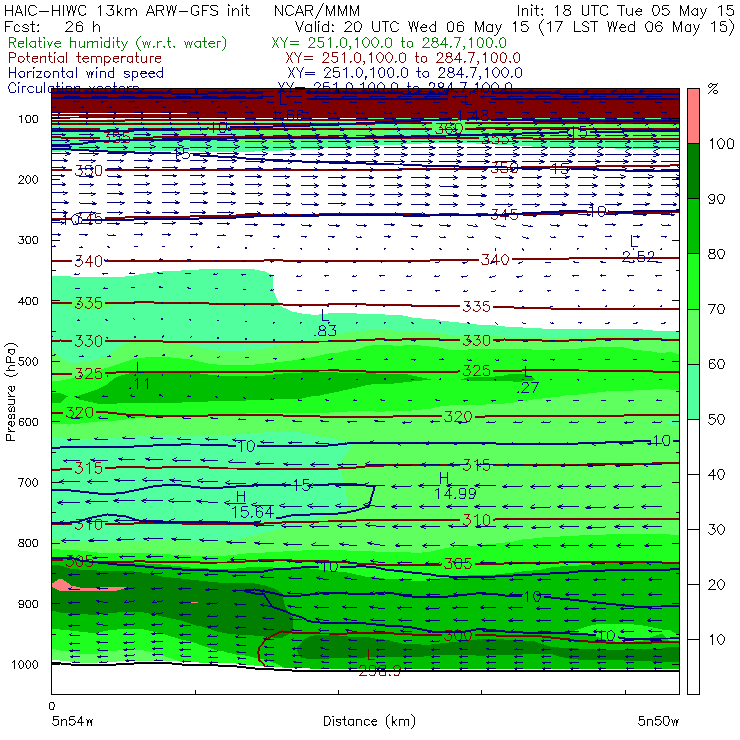Click the colorbar label '90'

pyautogui.click(x=716, y=199)
